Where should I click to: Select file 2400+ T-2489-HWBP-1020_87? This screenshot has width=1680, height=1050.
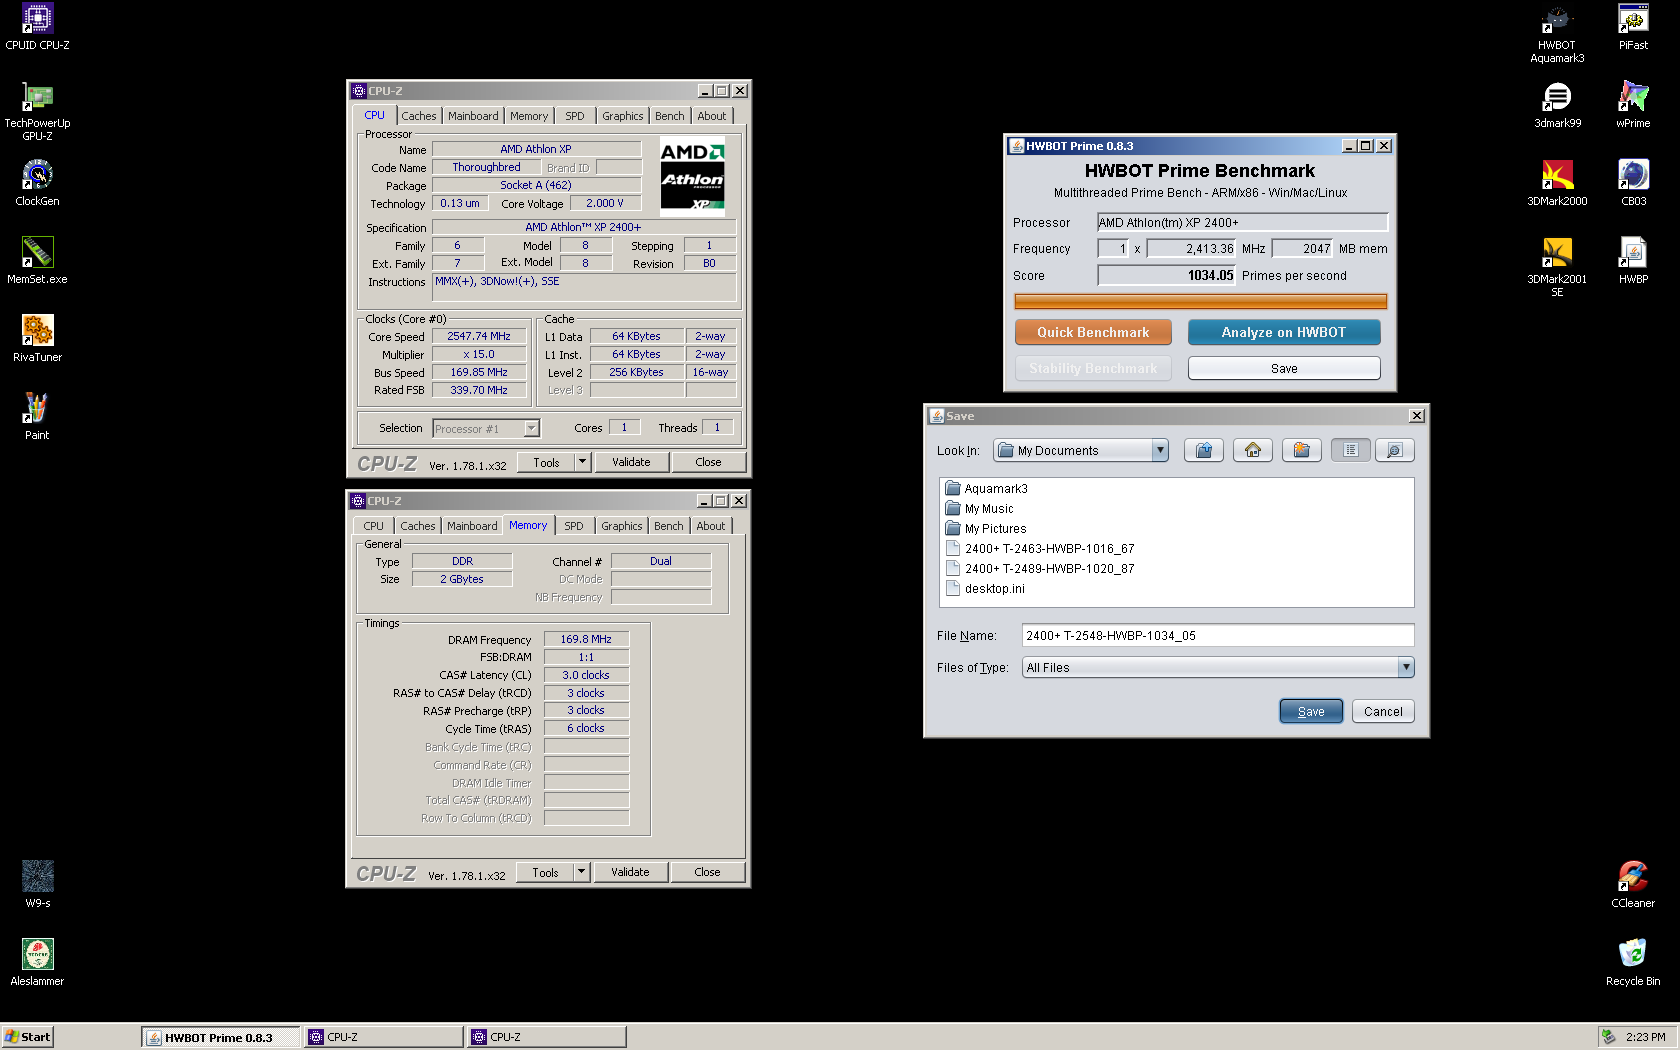(x=1040, y=569)
